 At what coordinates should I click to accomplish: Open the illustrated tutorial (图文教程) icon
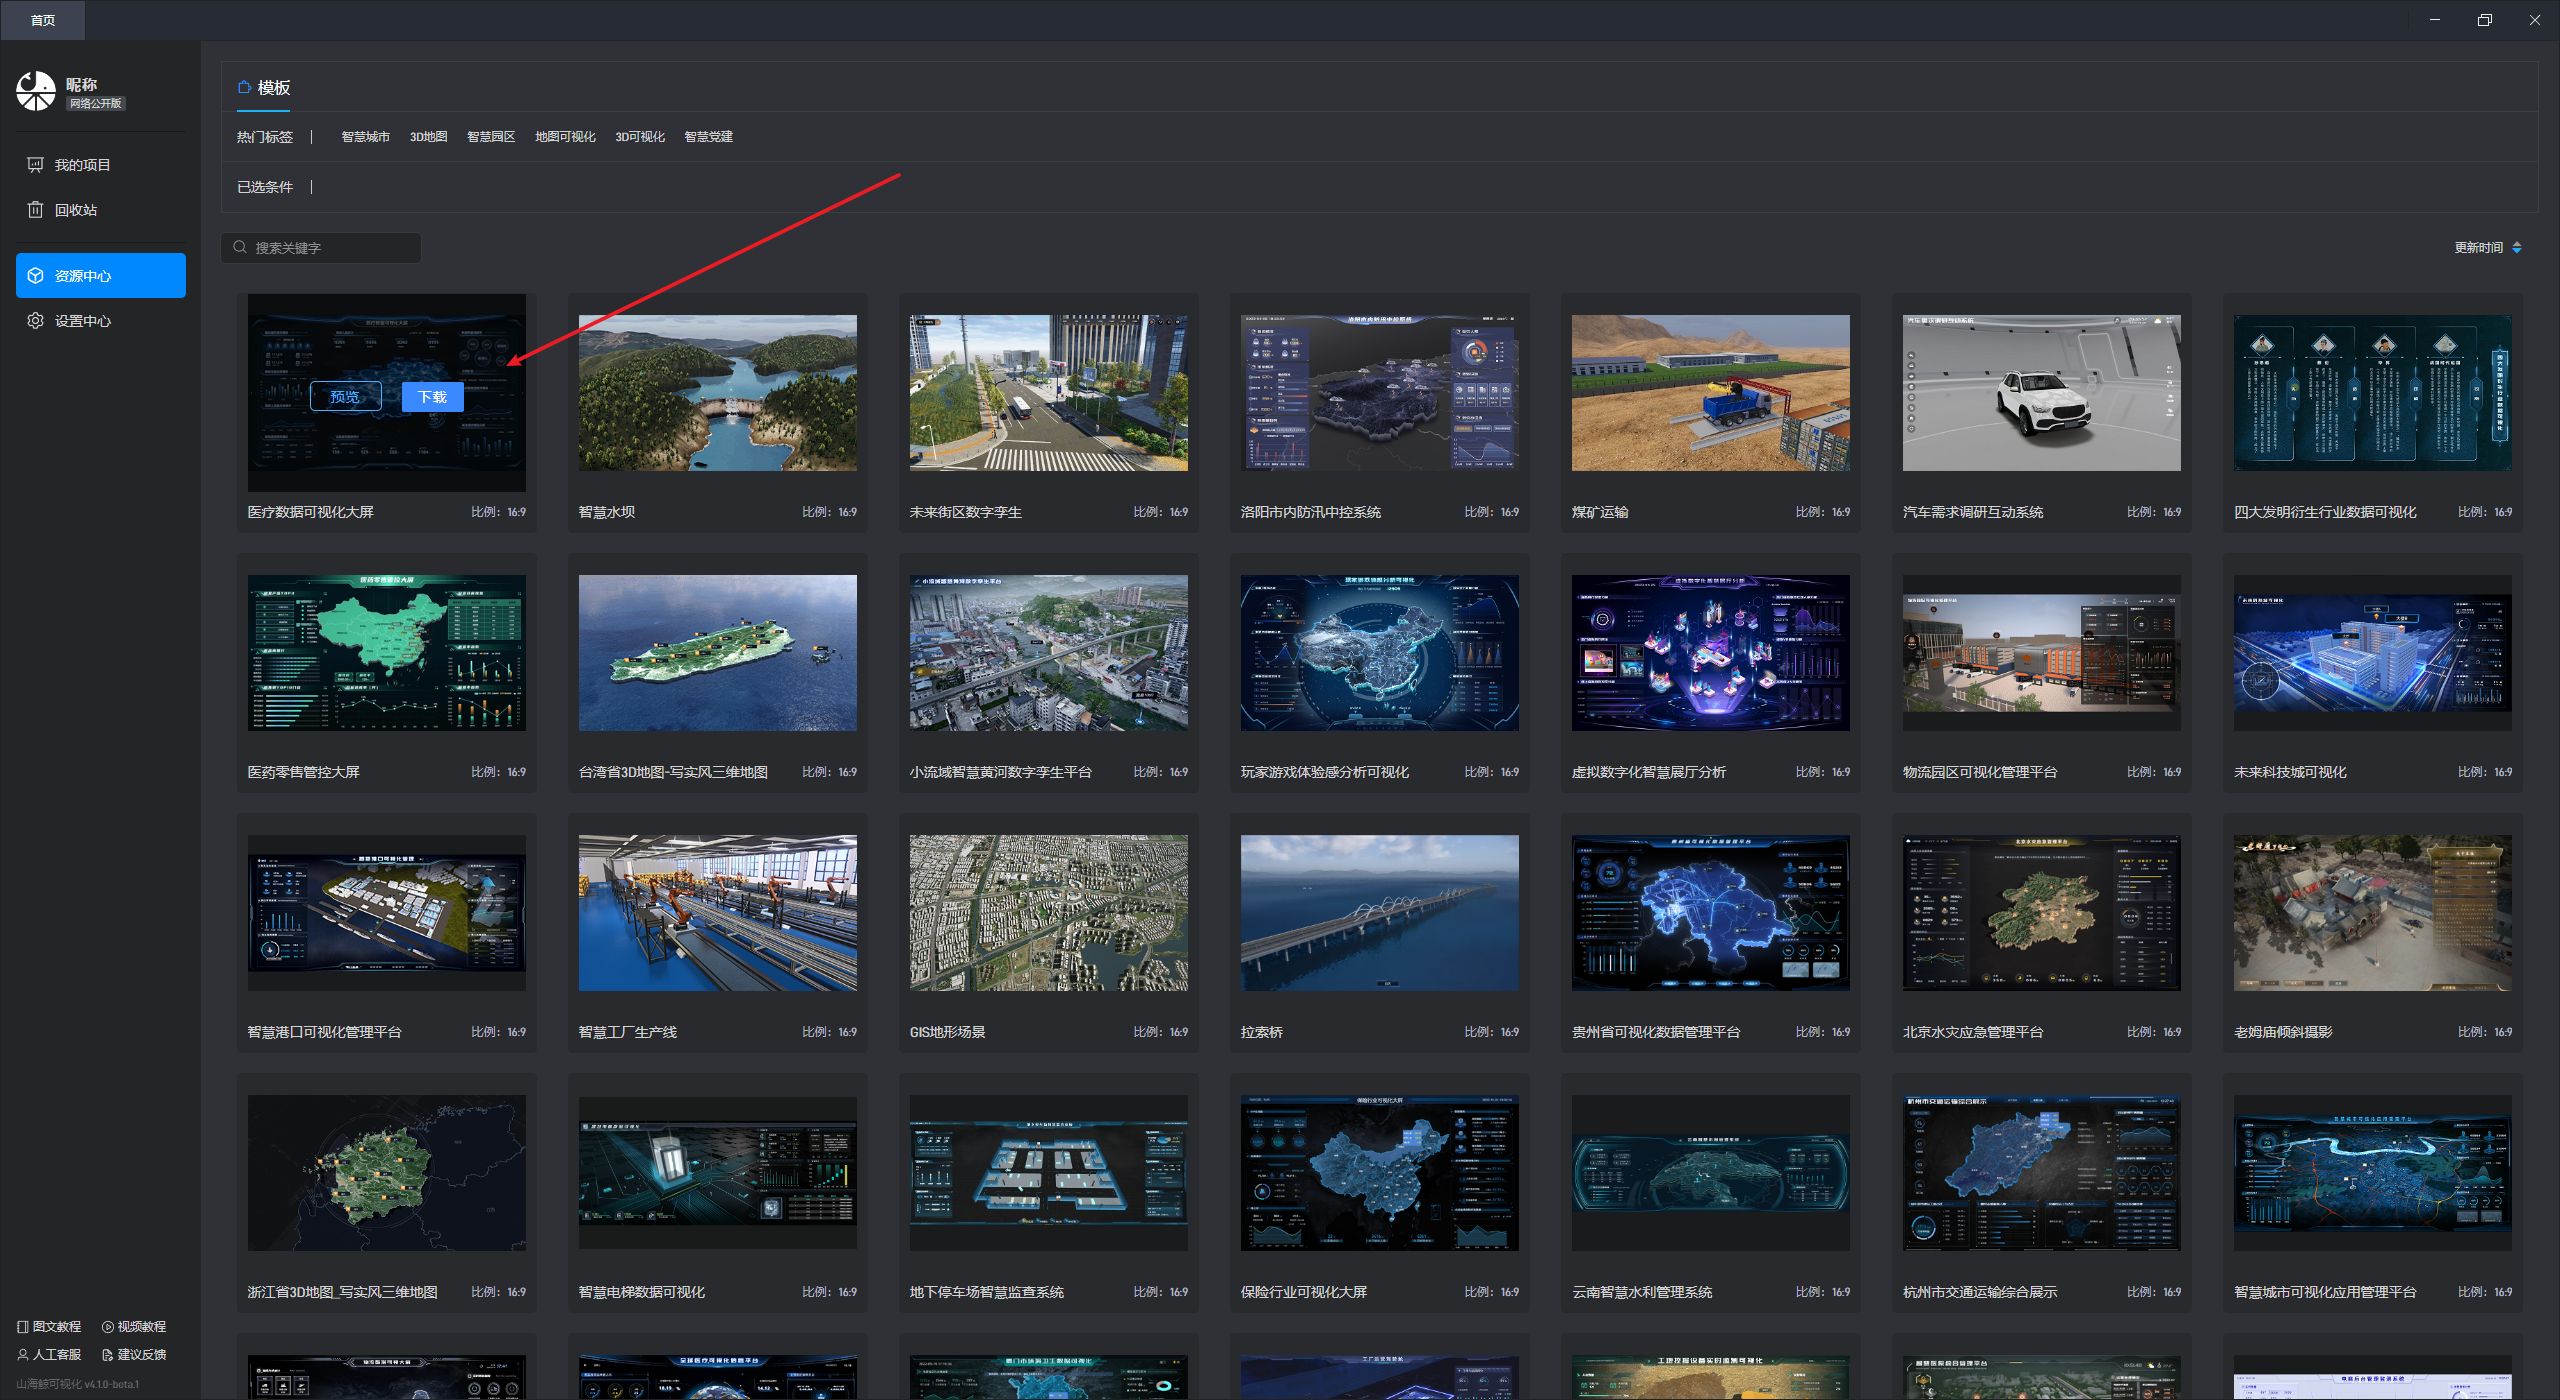23,1327
